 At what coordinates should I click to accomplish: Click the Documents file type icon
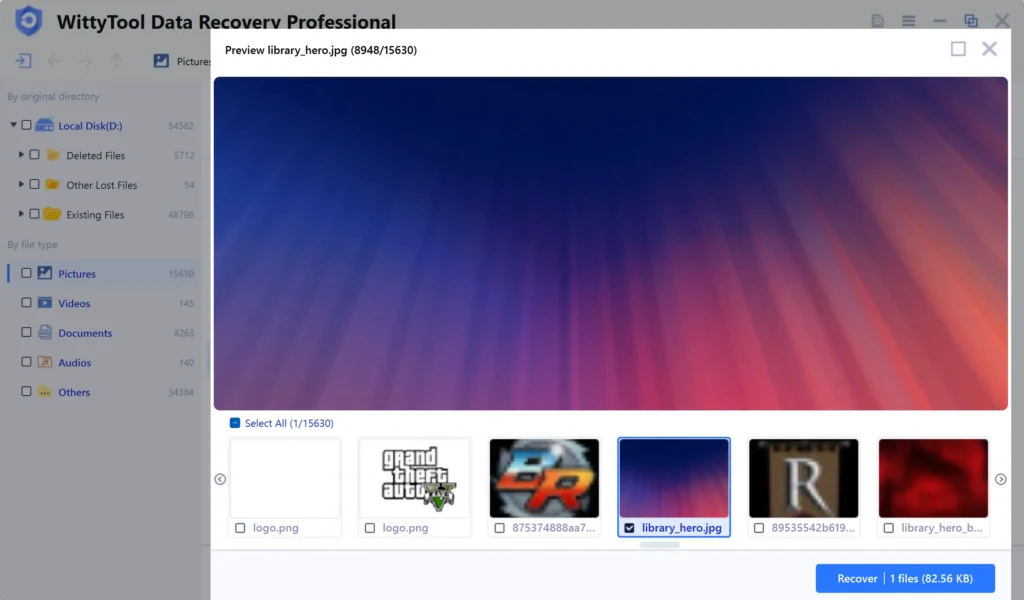pyautogui.click(x=45, y=333)
